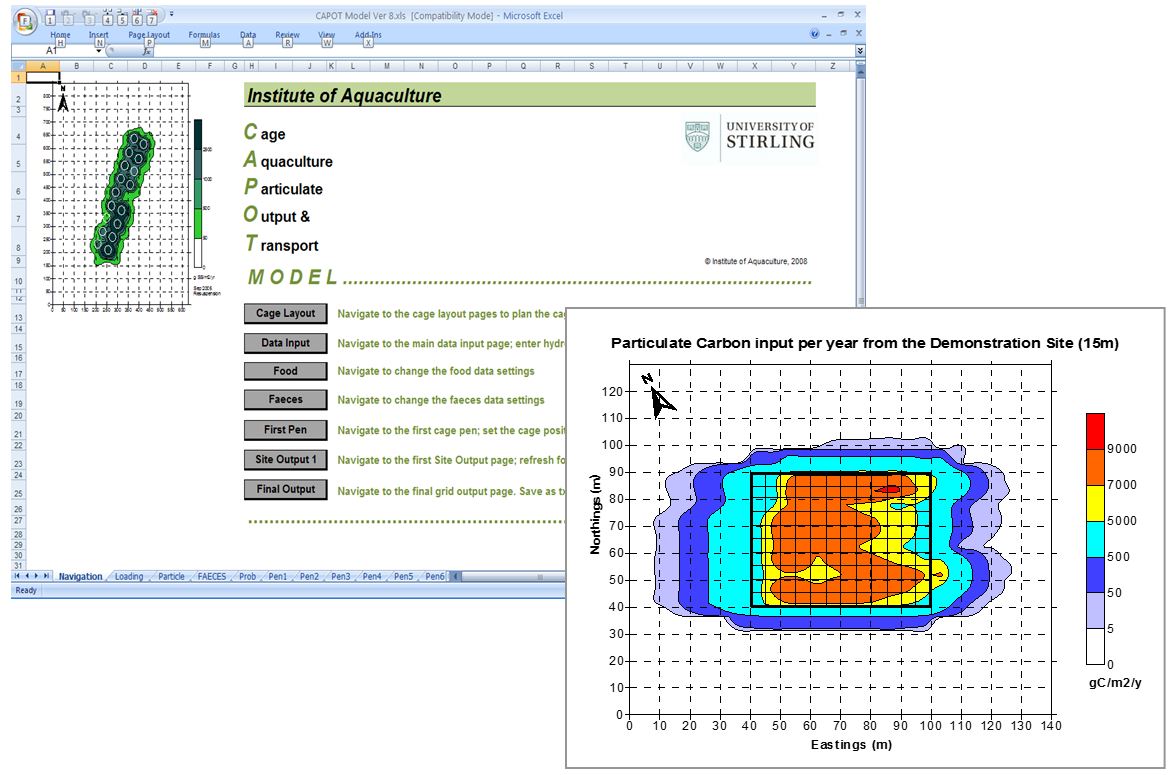Select column header B
Viewport: 1172px width, 775px height.
coord(76,66)
